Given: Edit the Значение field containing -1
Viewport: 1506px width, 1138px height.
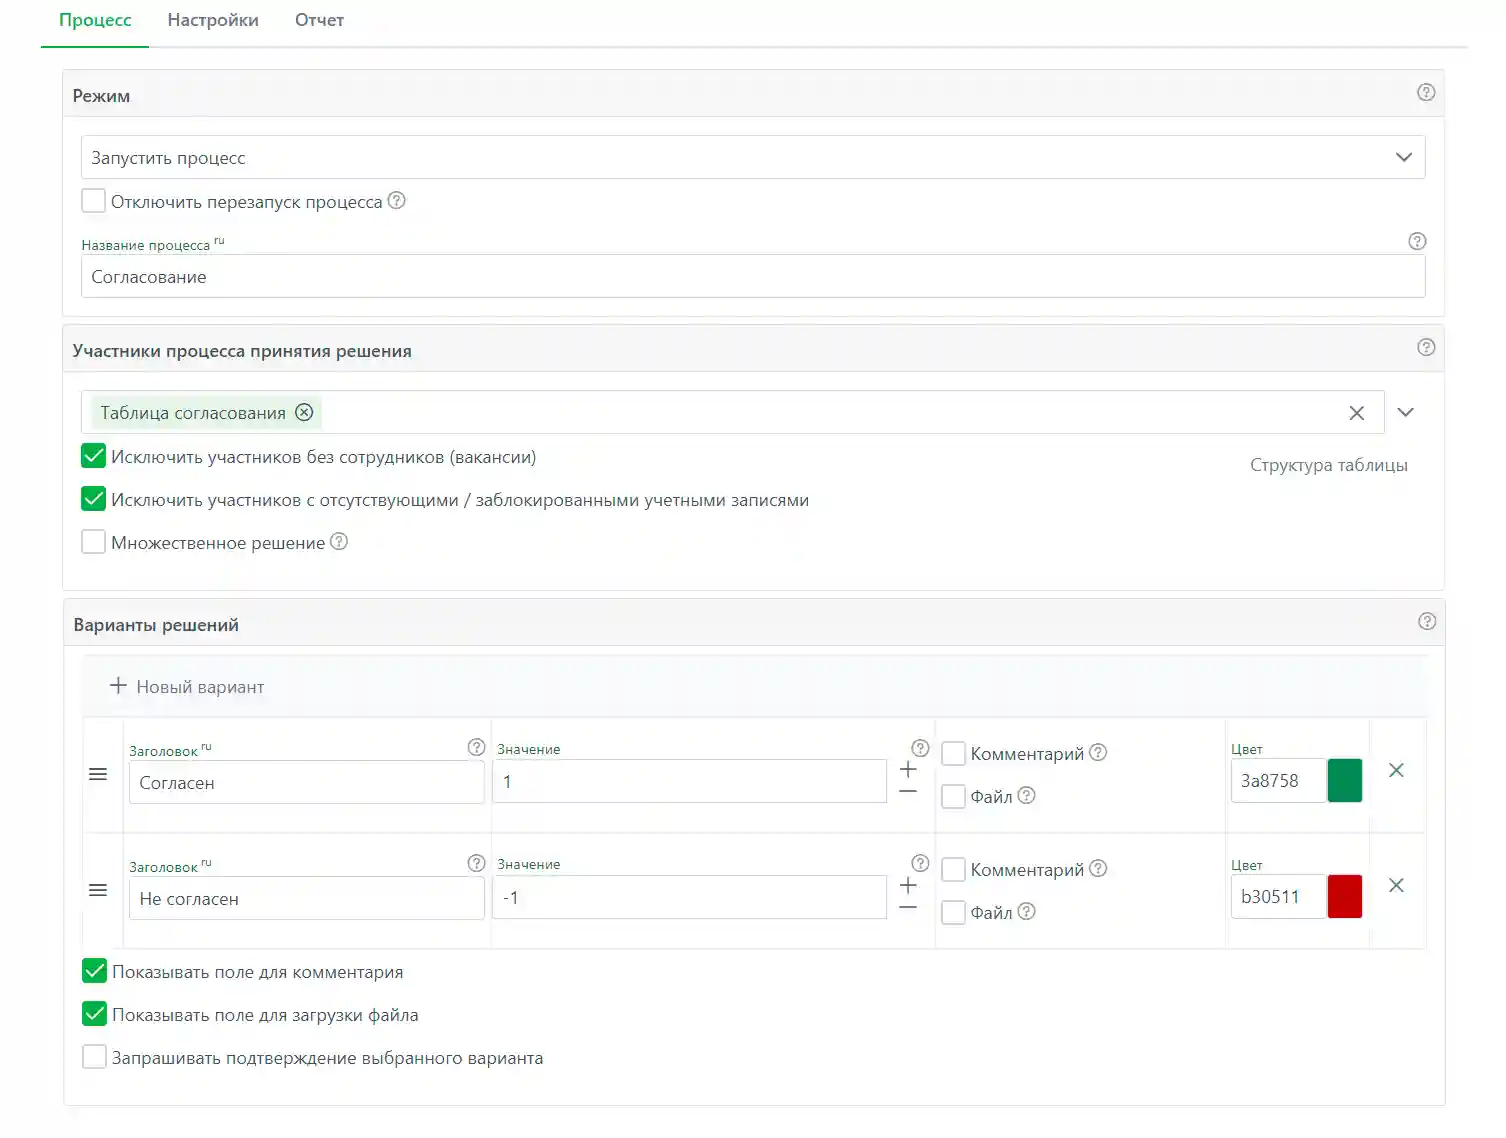Looking at the screenshot, I should [689, 897].
